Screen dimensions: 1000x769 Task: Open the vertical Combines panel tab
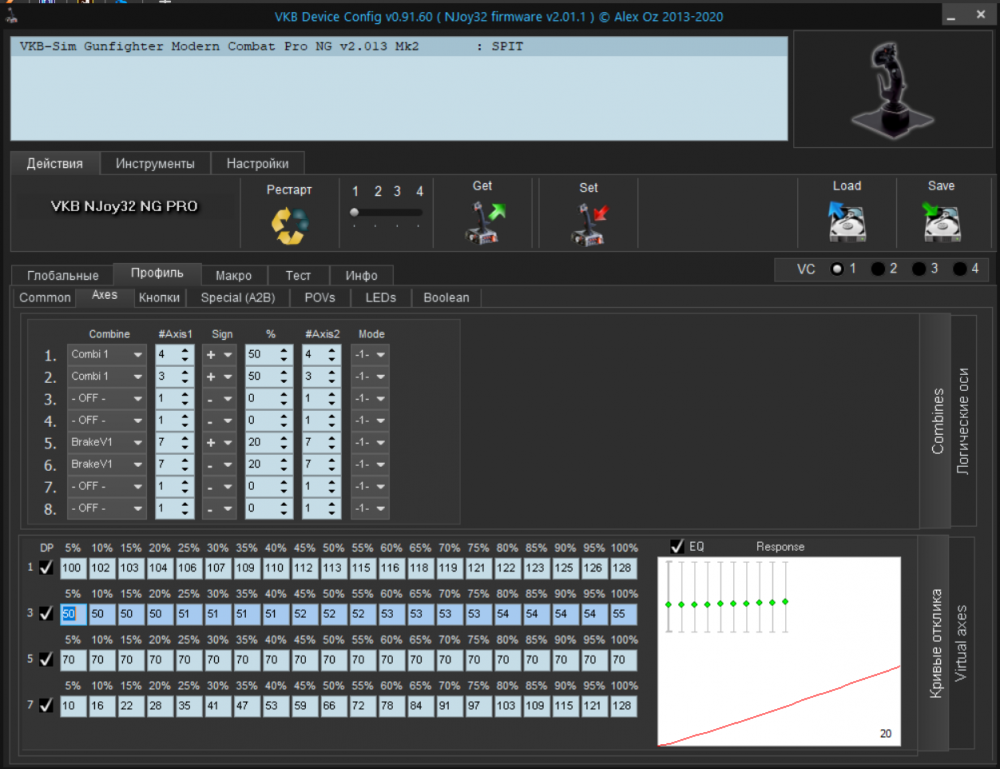click(936, 421)
